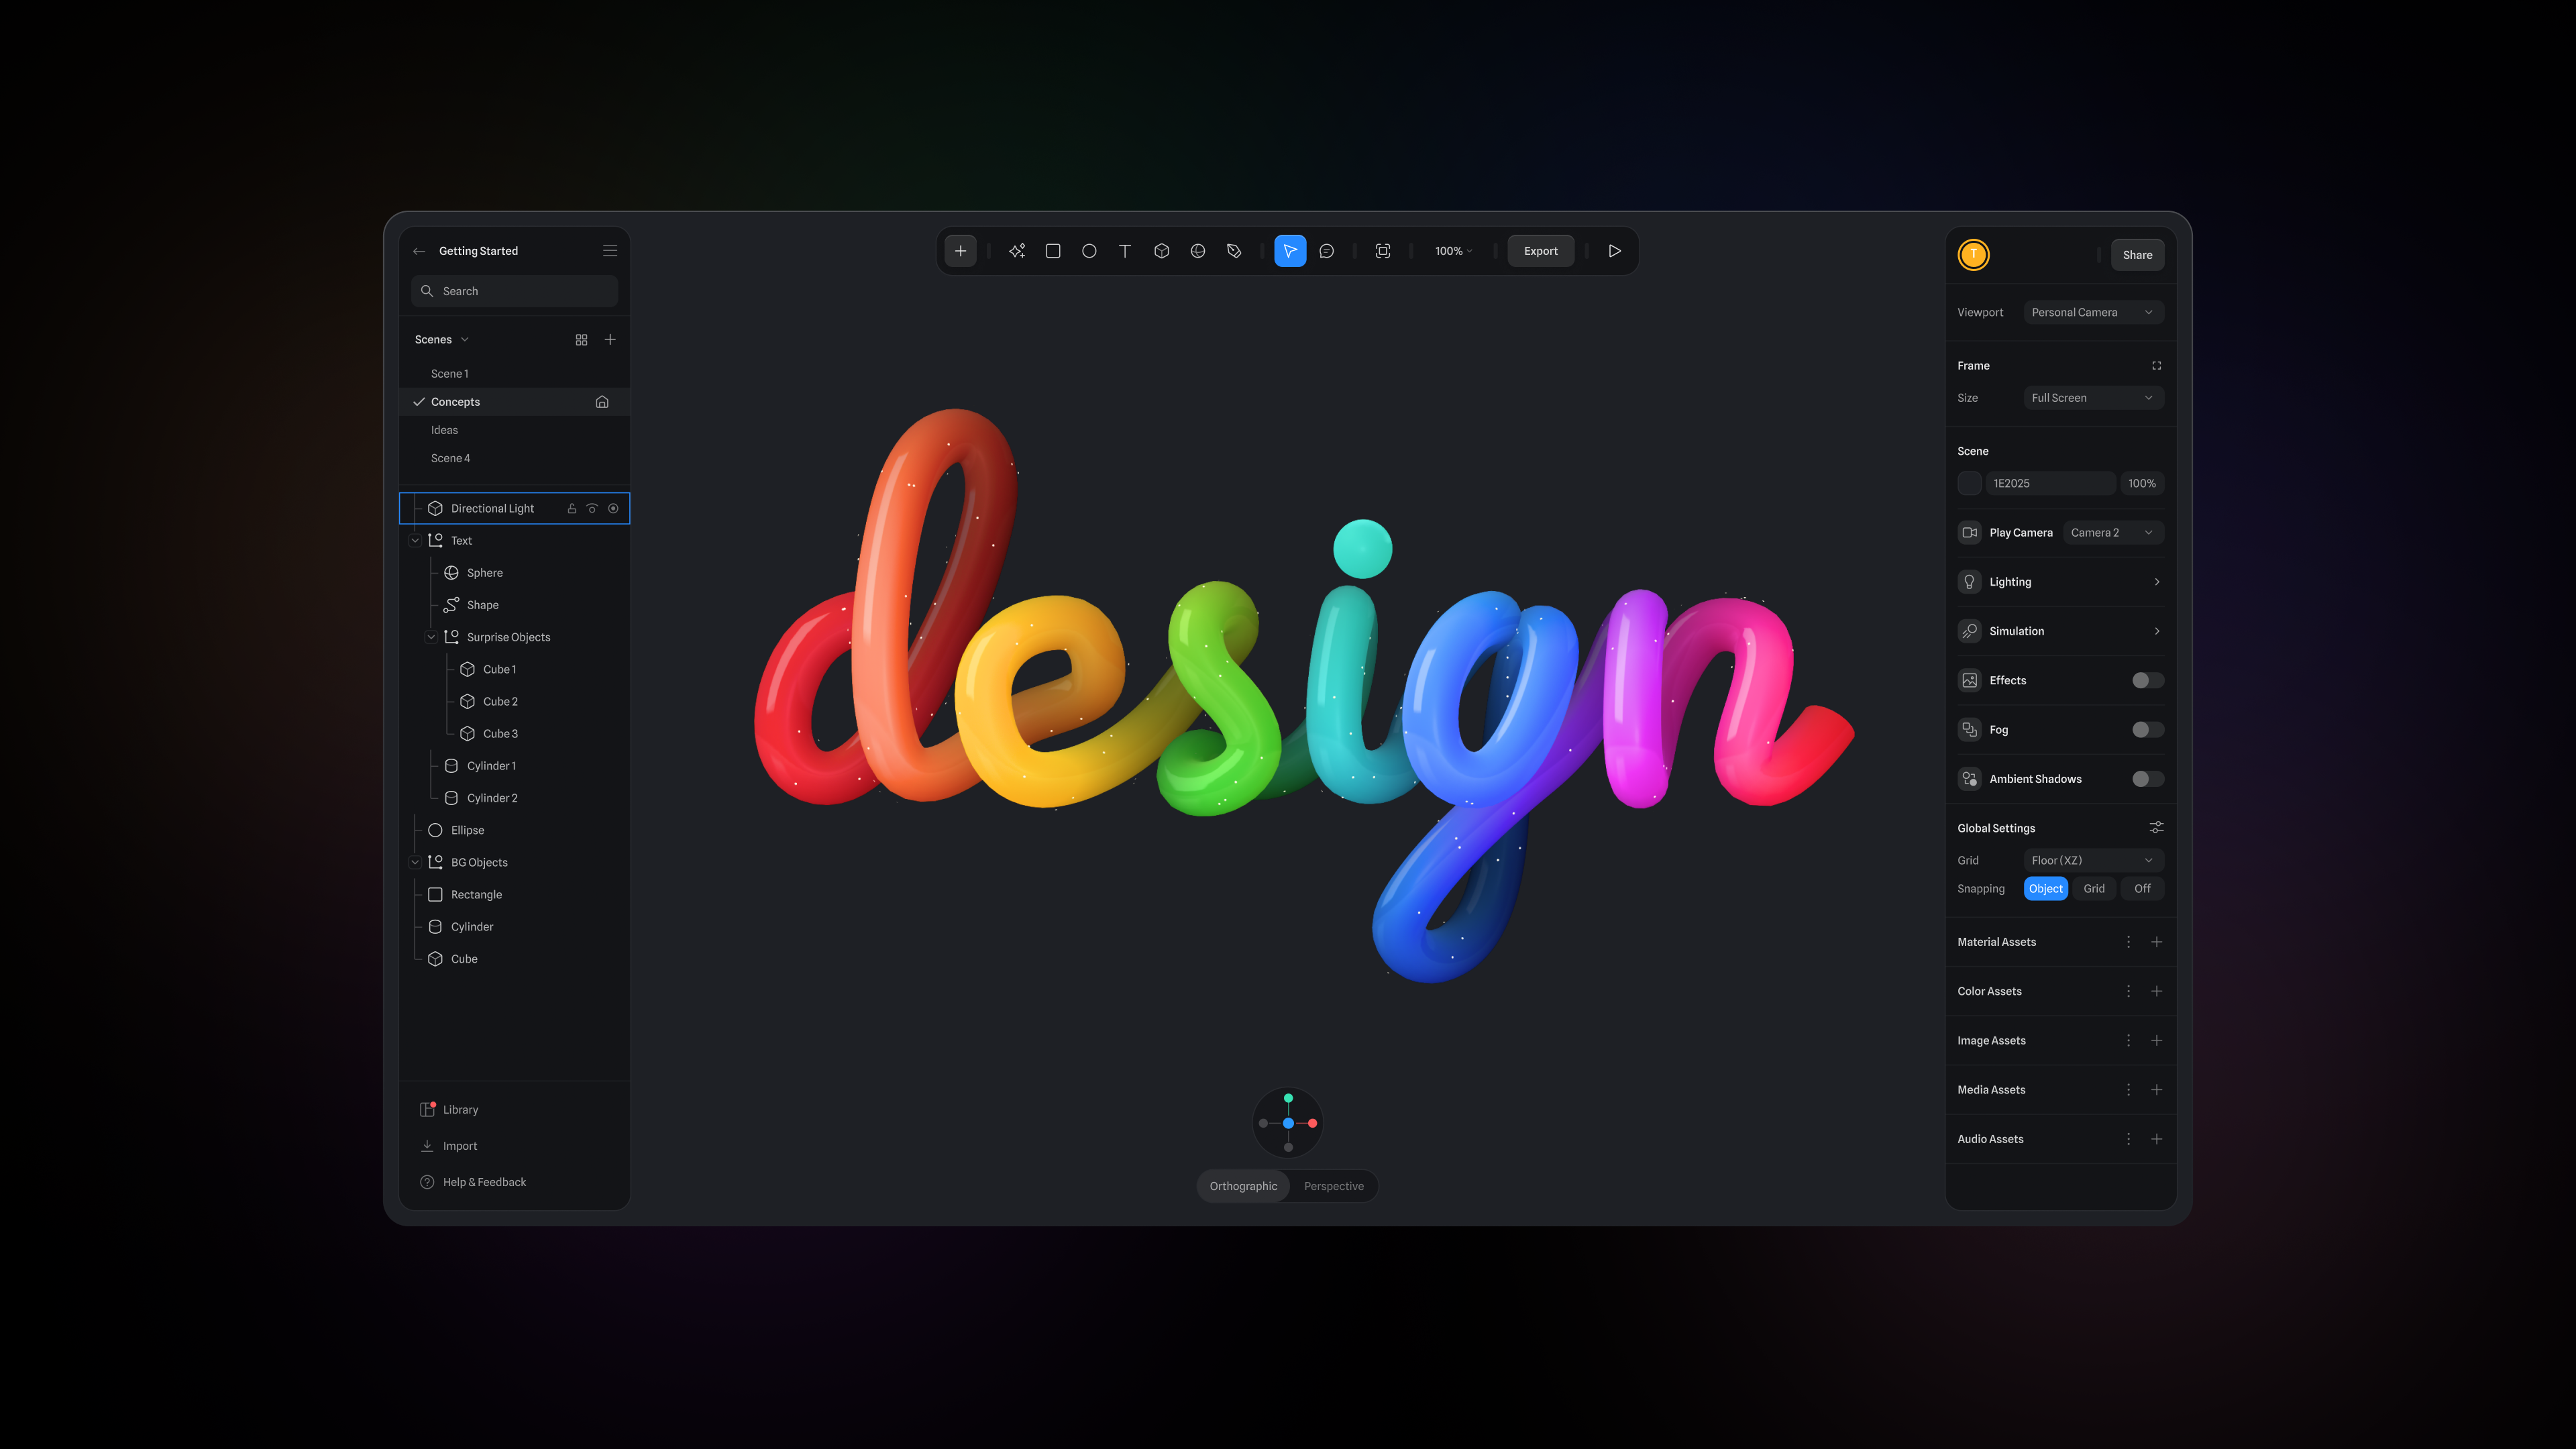Image resolution: width=2576 pixels, height=1449 pixels.
Task: Click the Share button
Action: [2137, 255]
